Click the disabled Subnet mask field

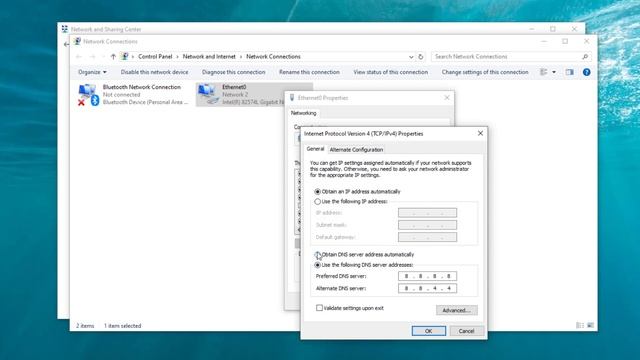[427, 225]
